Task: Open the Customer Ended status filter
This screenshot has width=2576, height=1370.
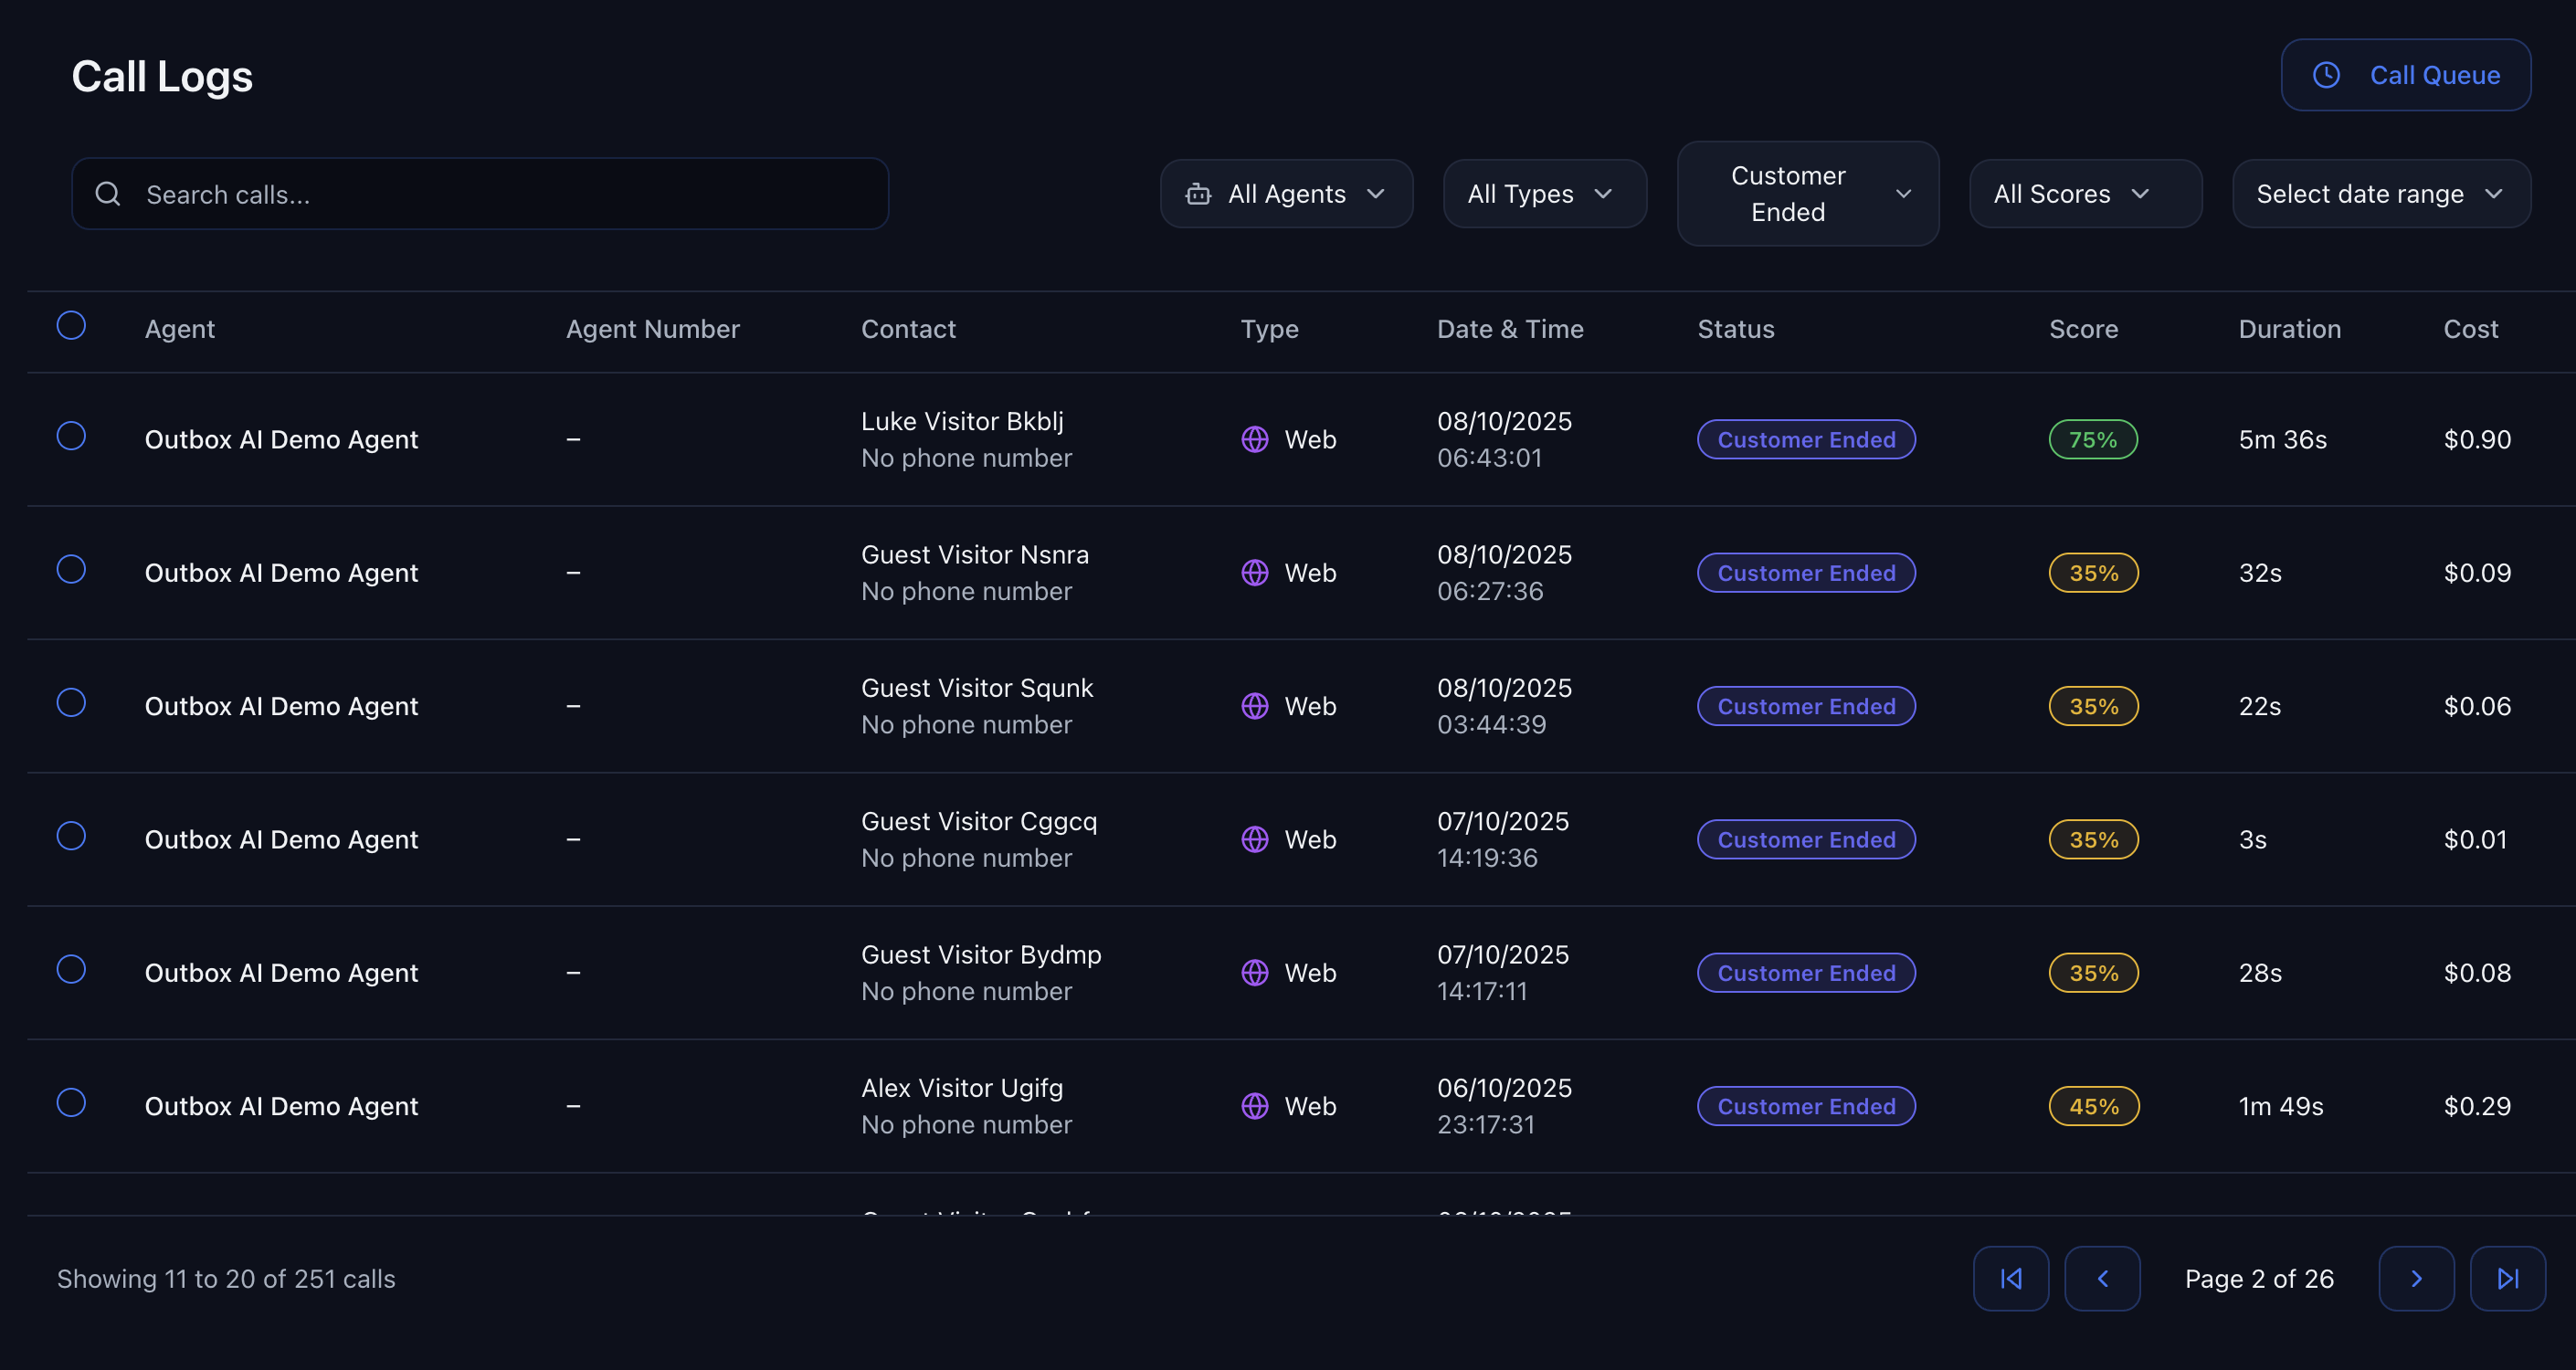Action: coord(1807,194)
